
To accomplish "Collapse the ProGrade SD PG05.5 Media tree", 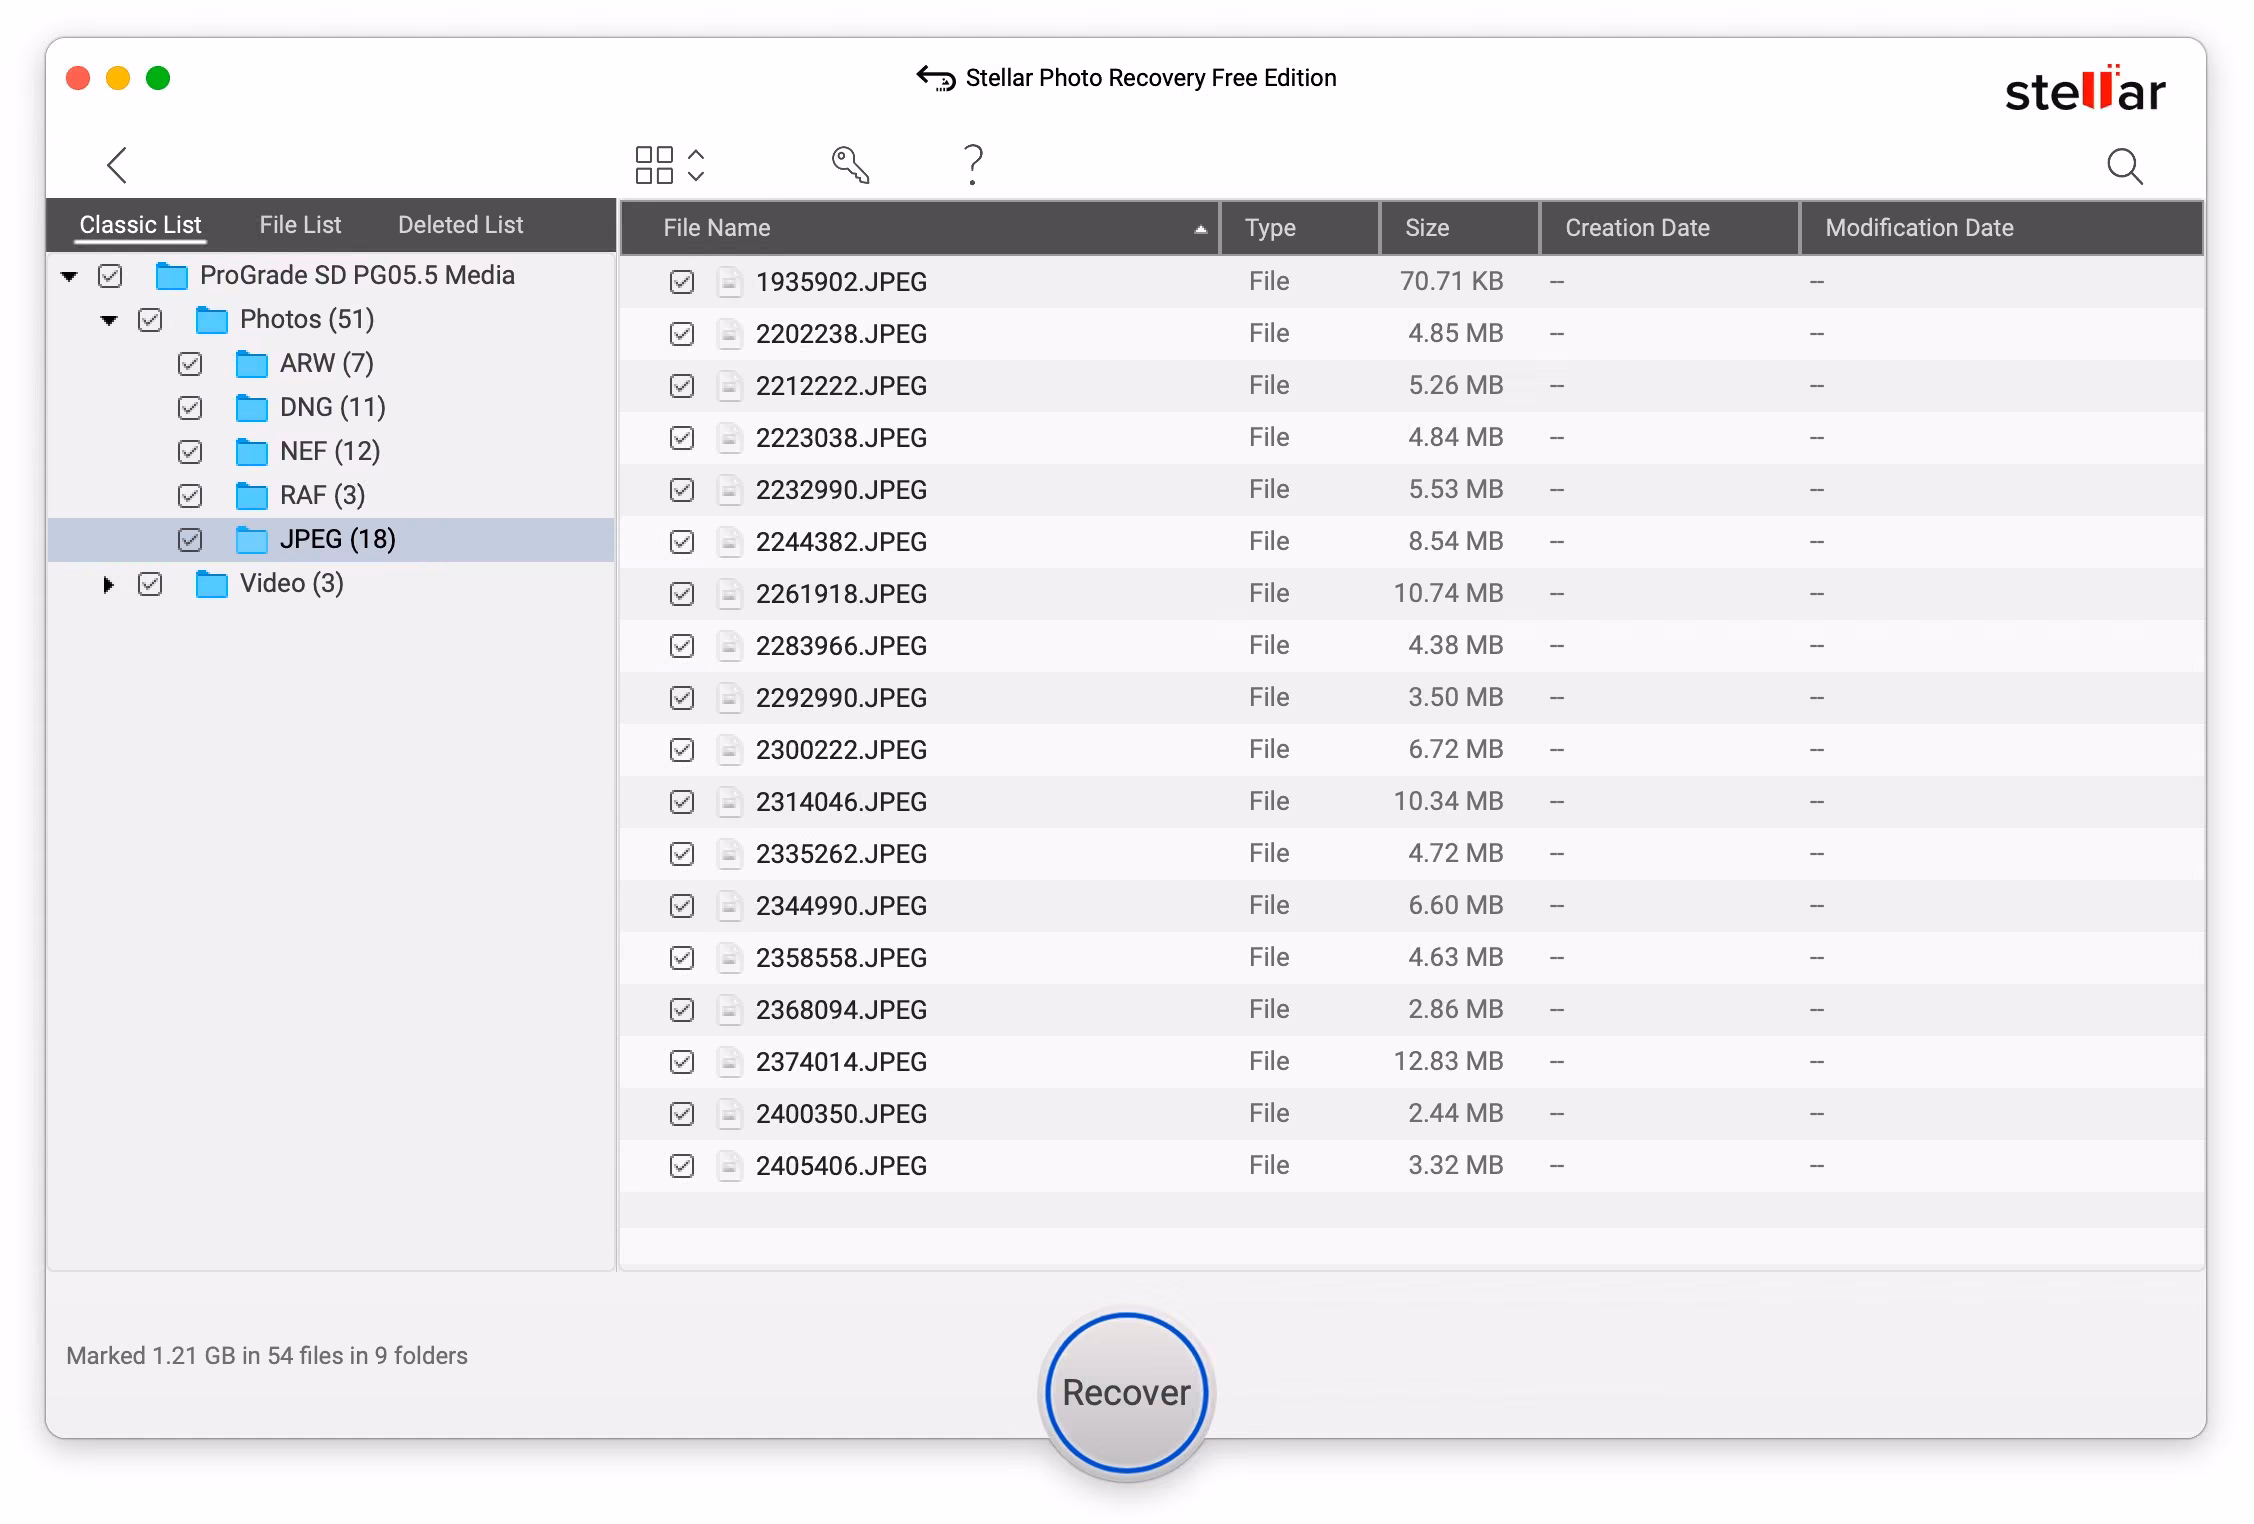I will coord(69,276).
